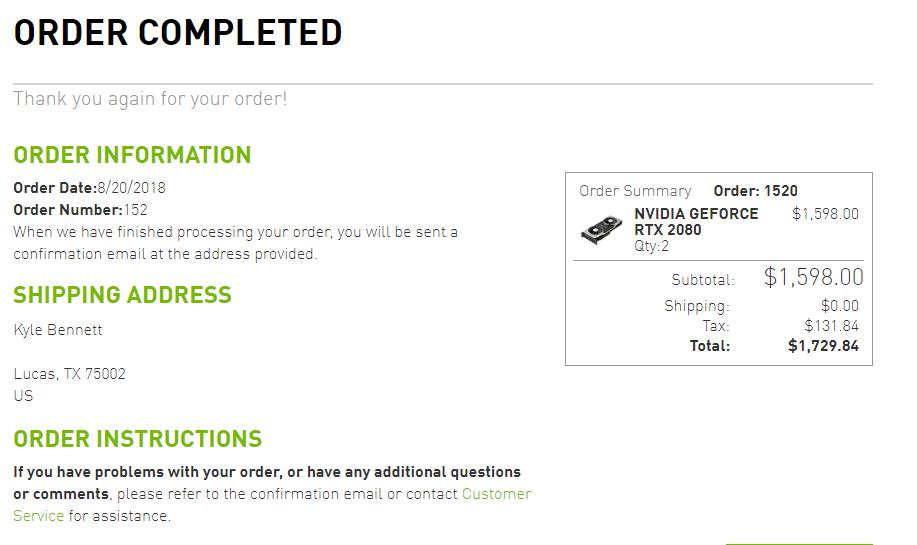Viewport: 917px width, 545px height.
Task: Click the Qty:2 quantity text
Action: 651,246
